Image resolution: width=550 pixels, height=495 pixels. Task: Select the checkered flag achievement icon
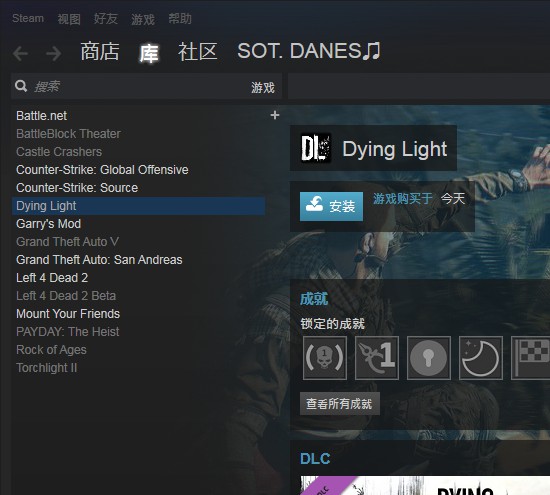tap(530, 358)
